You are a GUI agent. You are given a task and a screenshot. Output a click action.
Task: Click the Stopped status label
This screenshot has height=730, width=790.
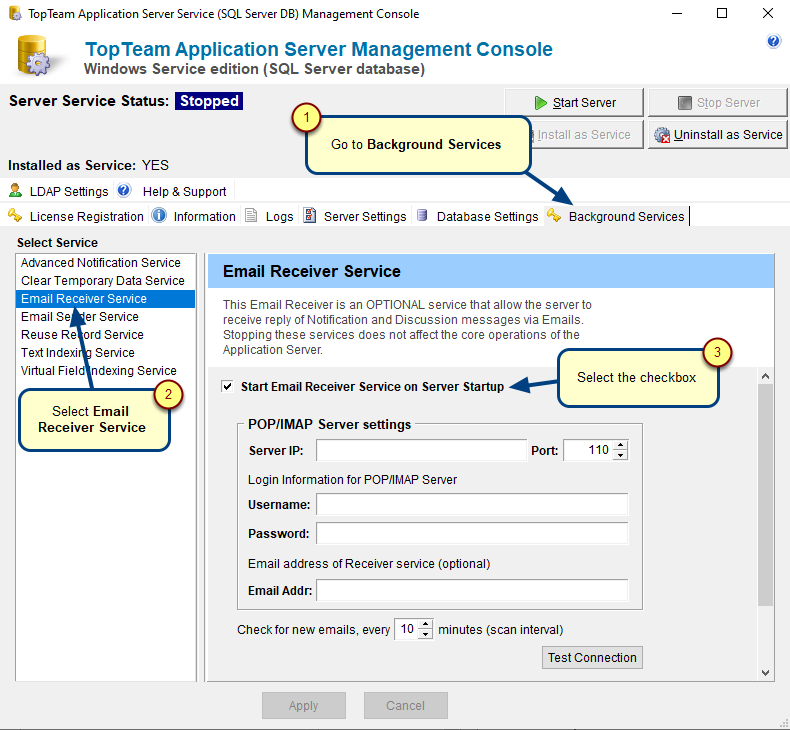point(209,101)
